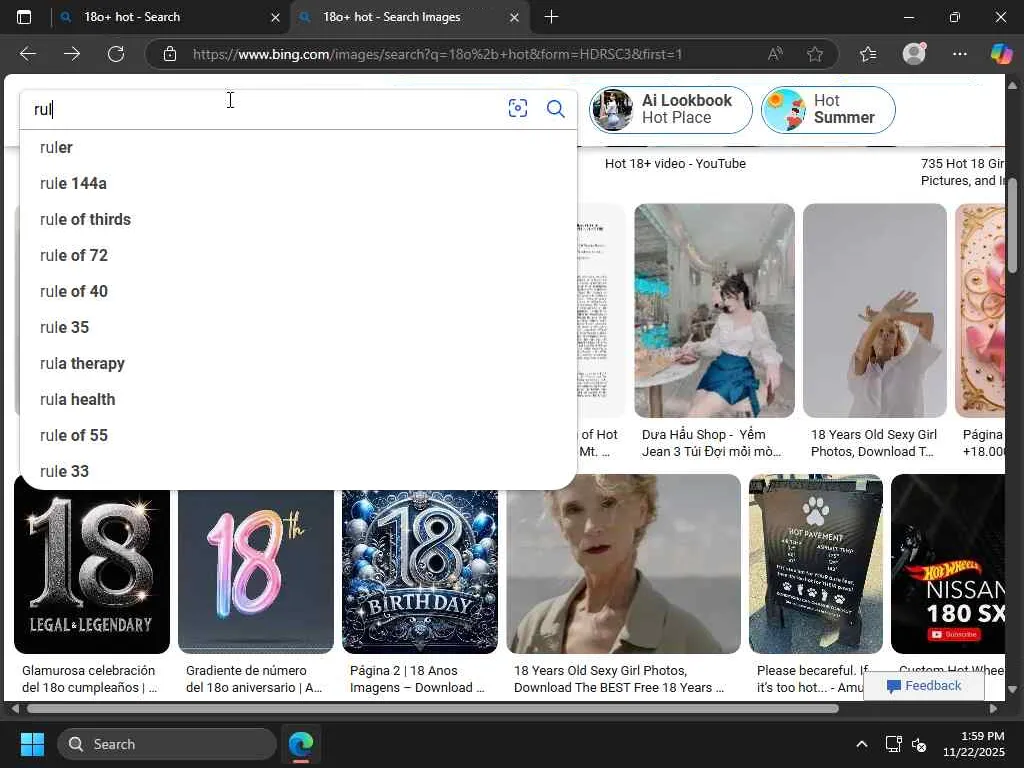The height and width of the screenshot is (768, 1024).
Task: Select 'rule of 55' suggestion
Action: (298, 435)
